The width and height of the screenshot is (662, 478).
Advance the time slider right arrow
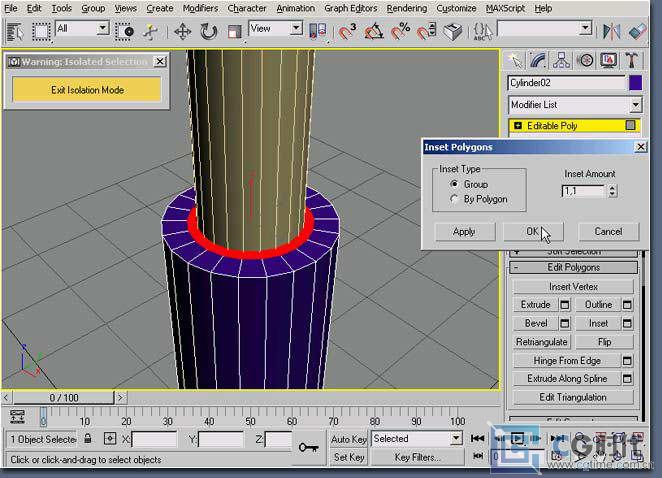(x=120, y=397)
